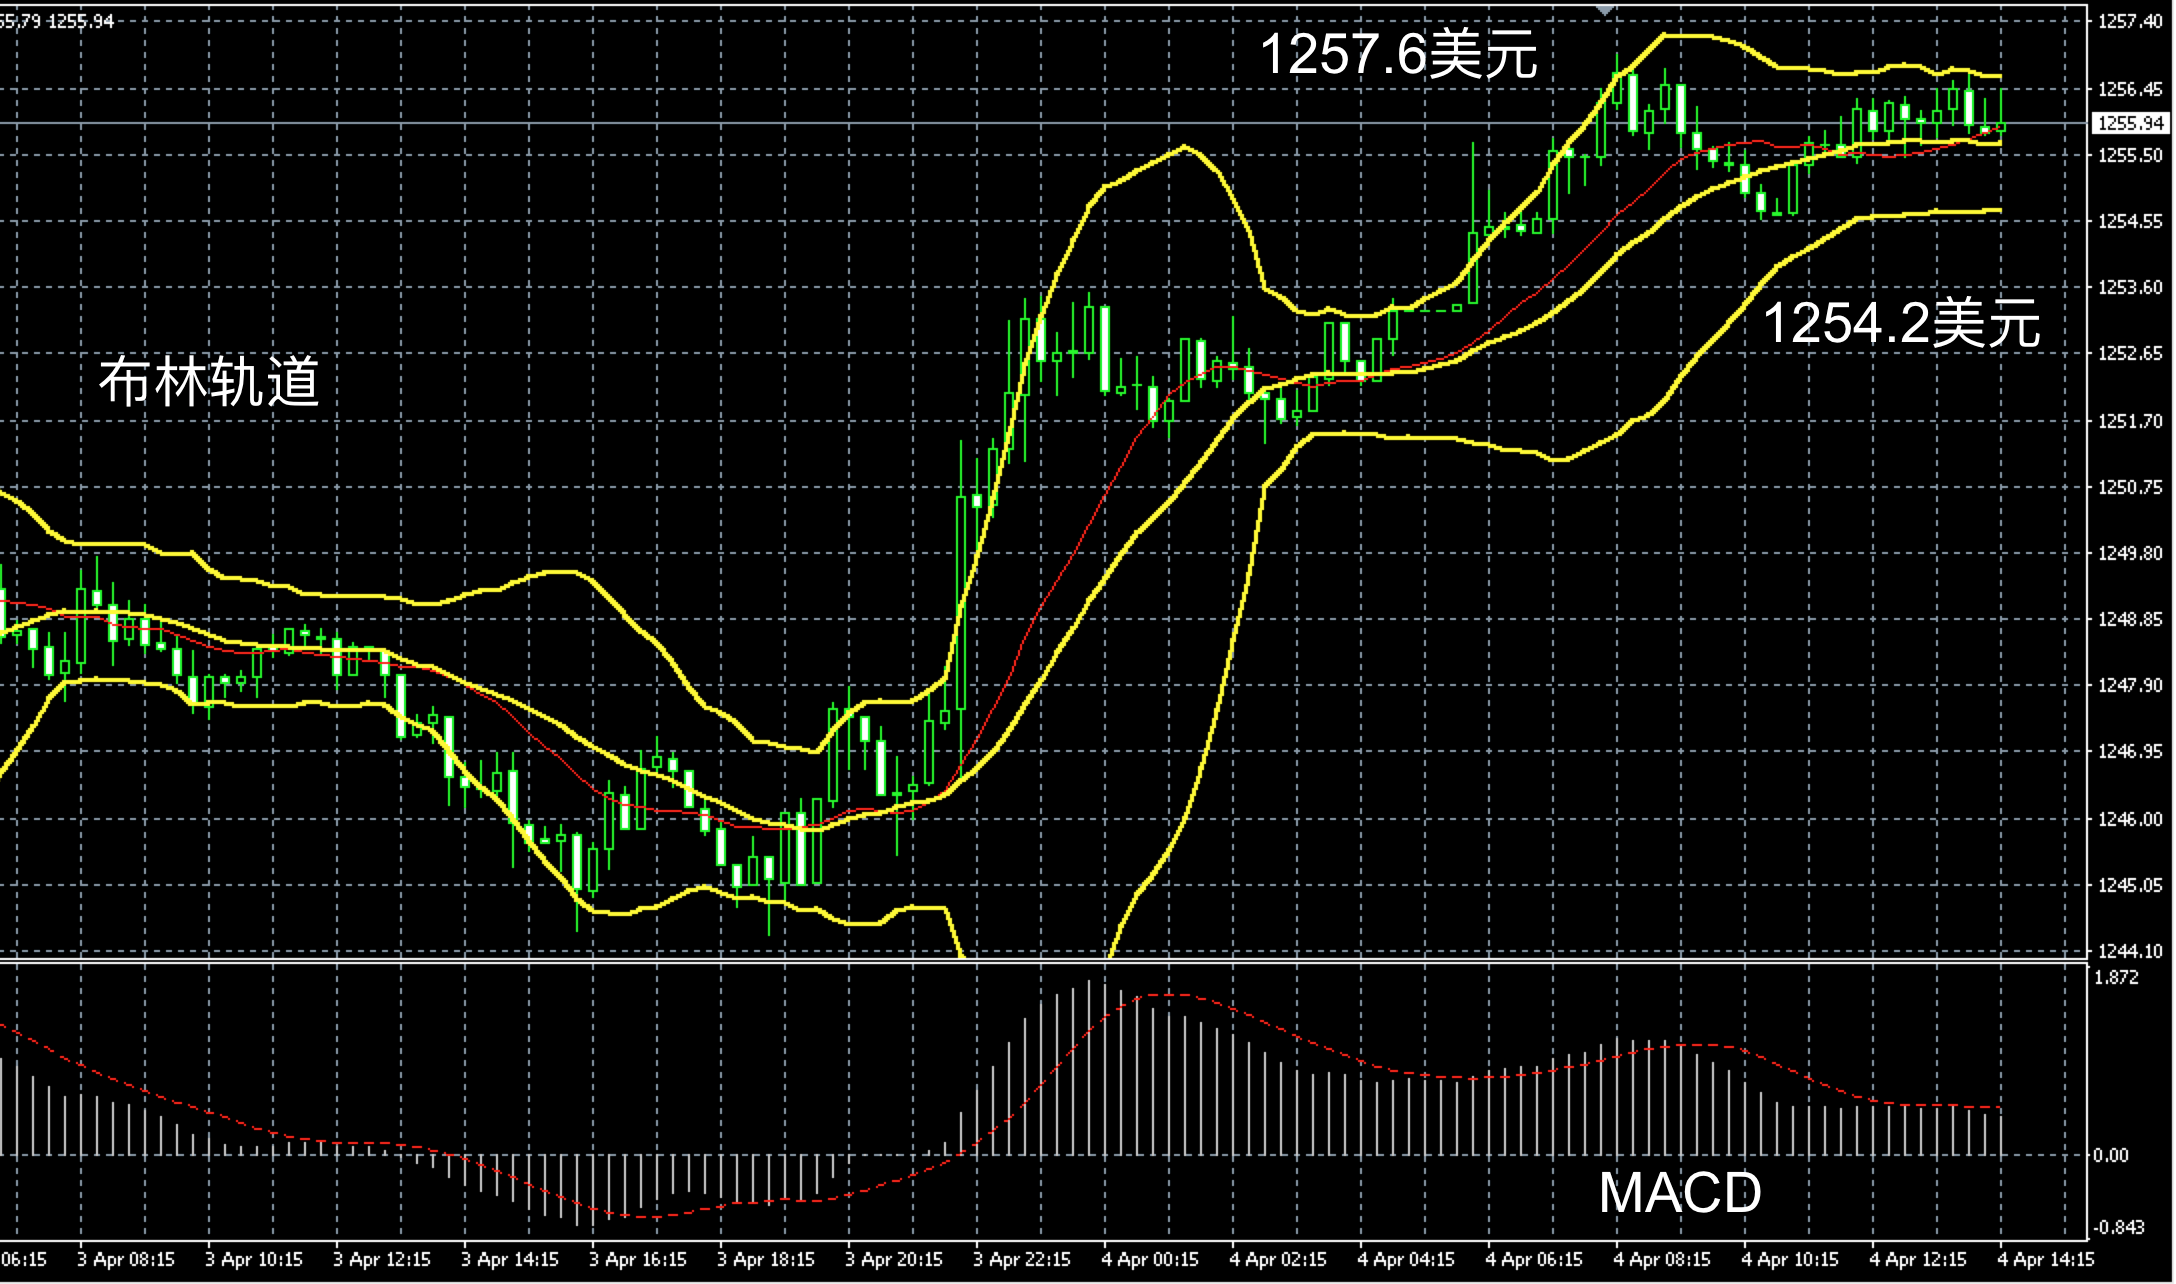Click the MACD 0.00 zero level label

(2110, 1155)
